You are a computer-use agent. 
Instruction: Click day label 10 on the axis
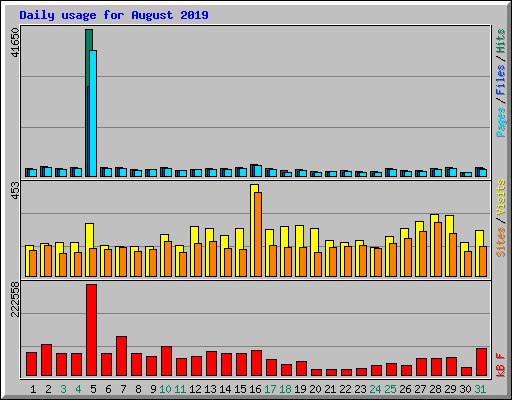pos(165,389)
